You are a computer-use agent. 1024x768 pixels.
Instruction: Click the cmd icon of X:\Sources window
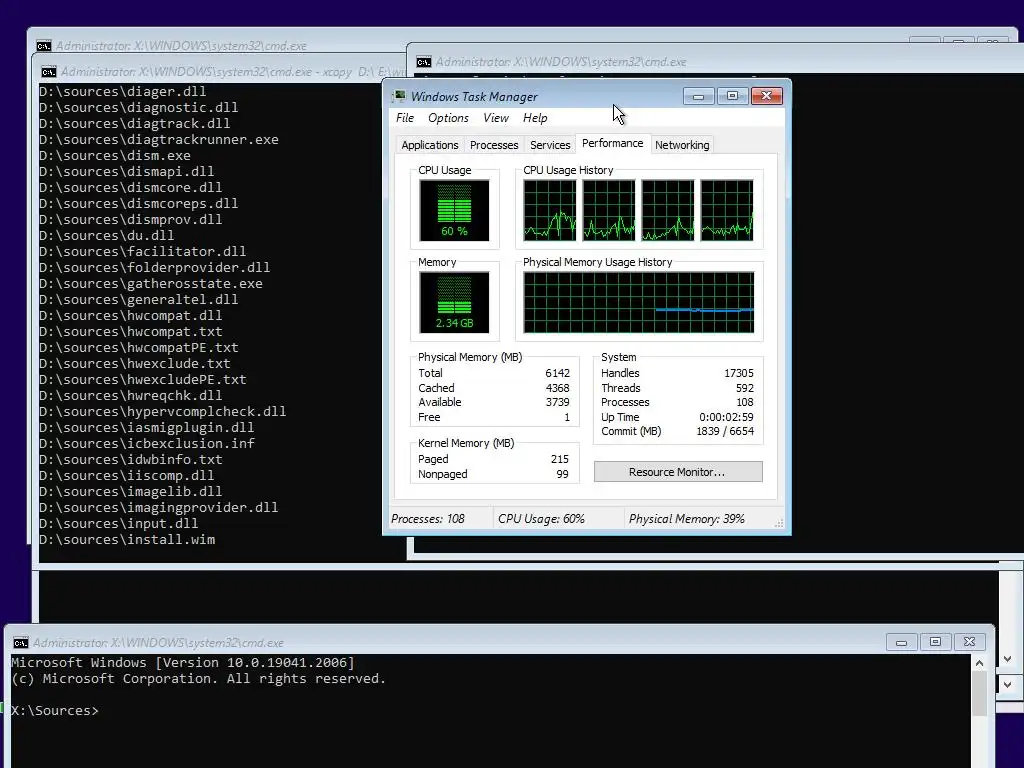21,643
